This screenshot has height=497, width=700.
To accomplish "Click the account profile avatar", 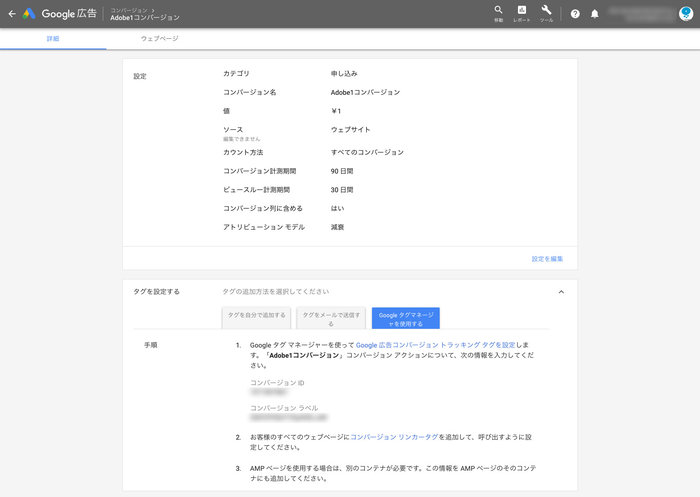I will click(x=684, y=14).
